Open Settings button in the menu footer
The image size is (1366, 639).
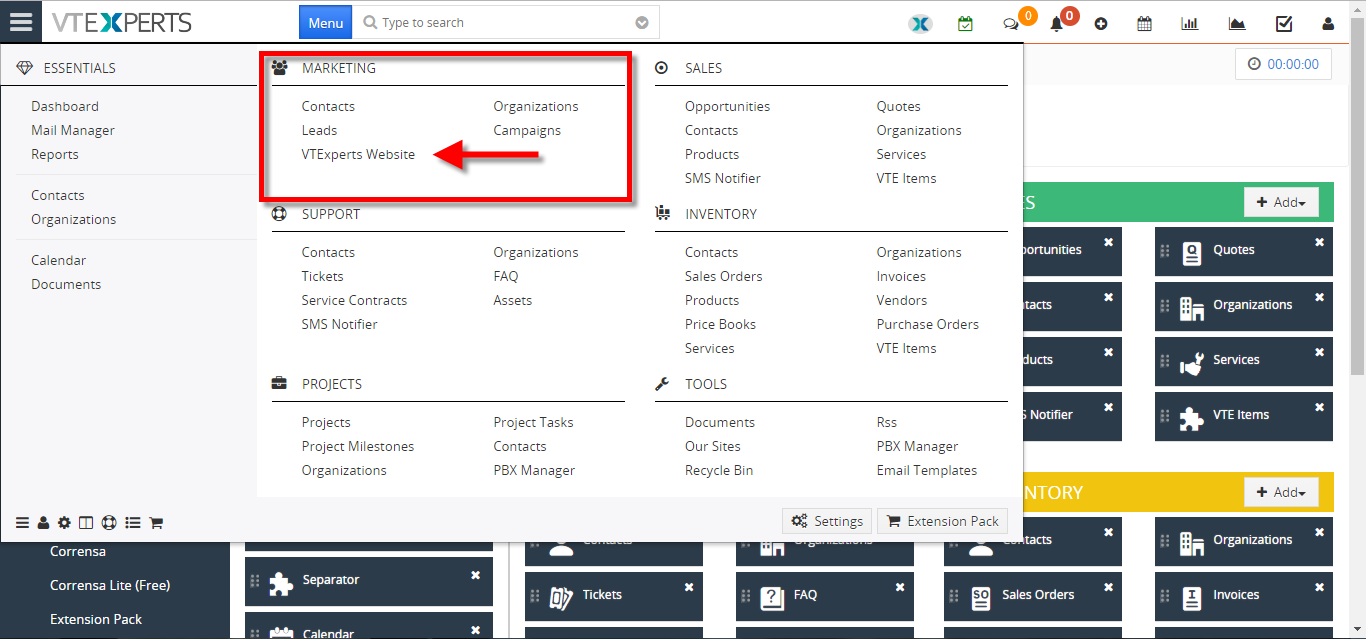(x=827, y=521)
